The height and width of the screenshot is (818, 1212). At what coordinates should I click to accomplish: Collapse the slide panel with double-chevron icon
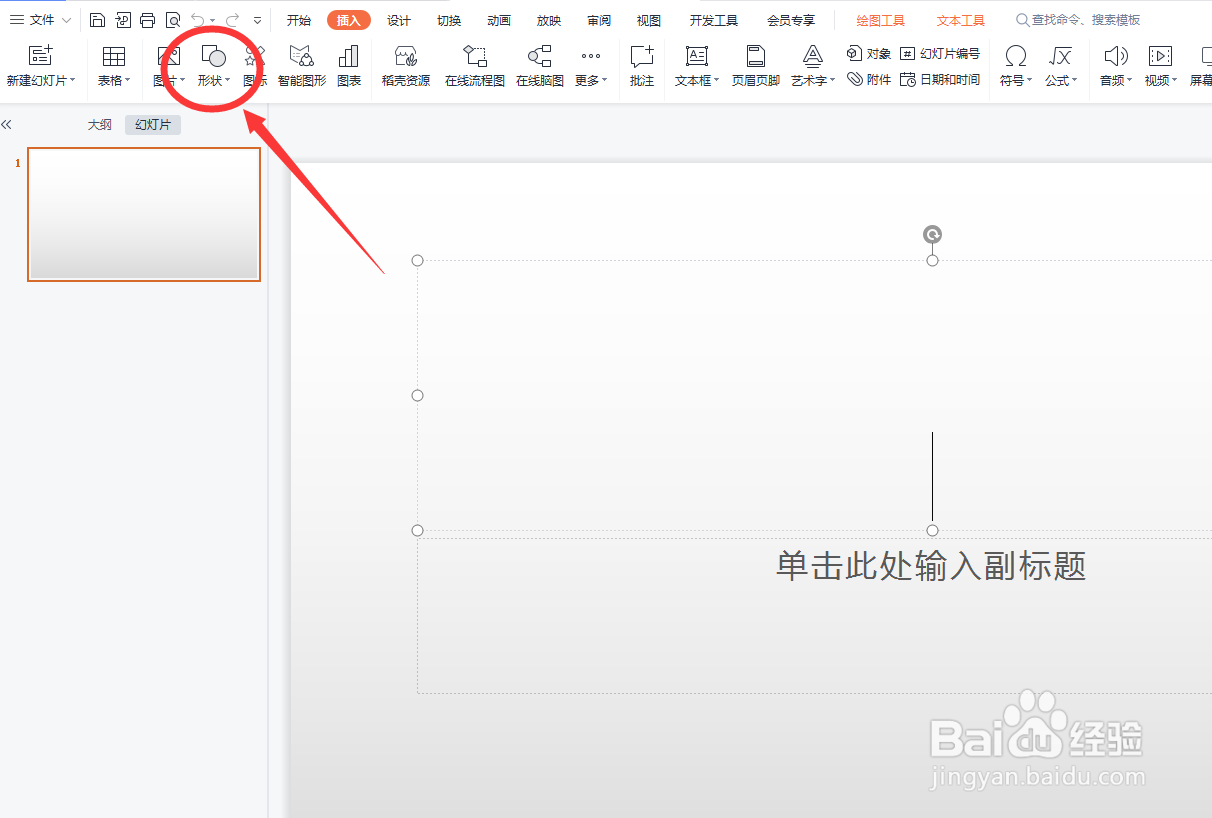coord(6,125)
